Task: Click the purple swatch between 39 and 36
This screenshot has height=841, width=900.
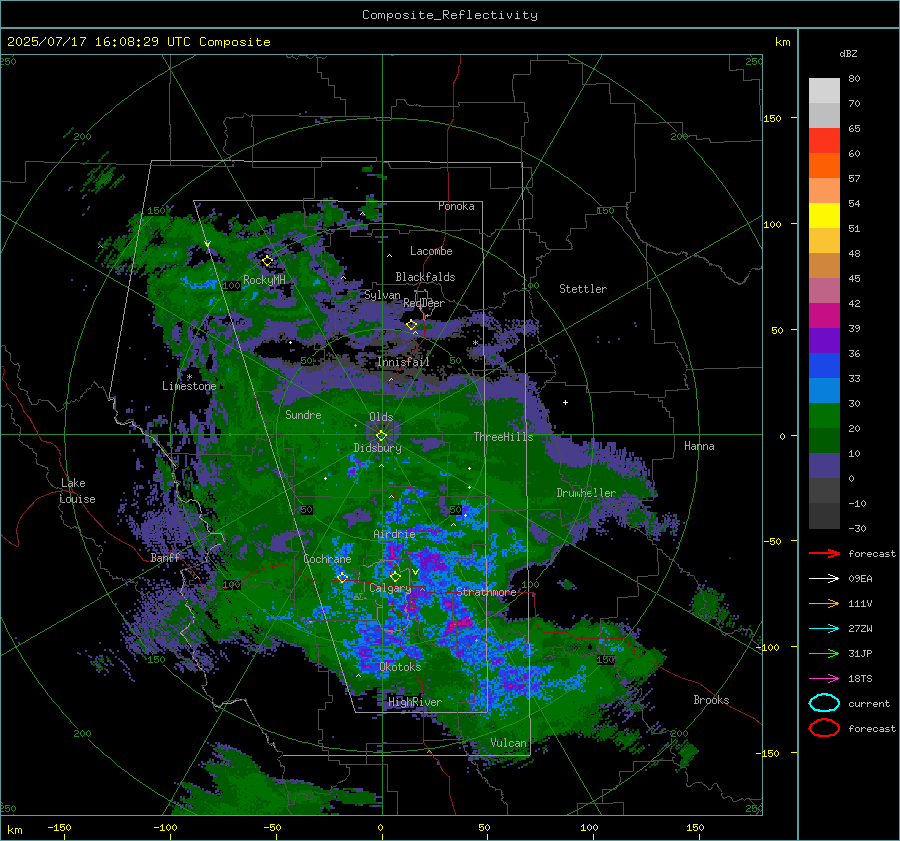Action: click(824, 341)
